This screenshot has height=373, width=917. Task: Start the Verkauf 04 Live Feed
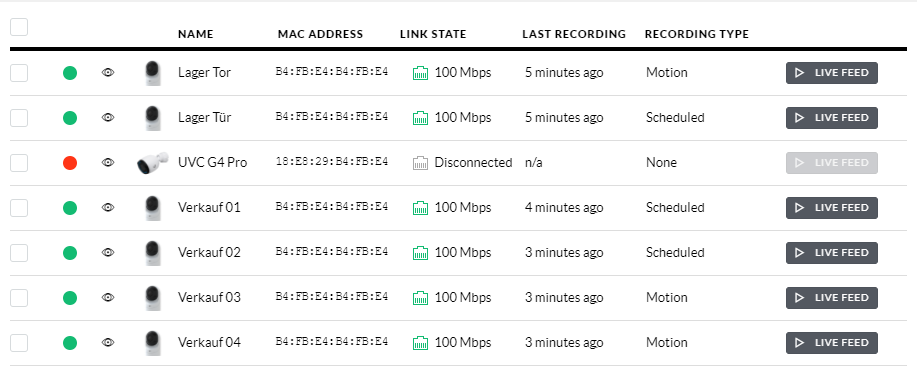coord(832,343)
